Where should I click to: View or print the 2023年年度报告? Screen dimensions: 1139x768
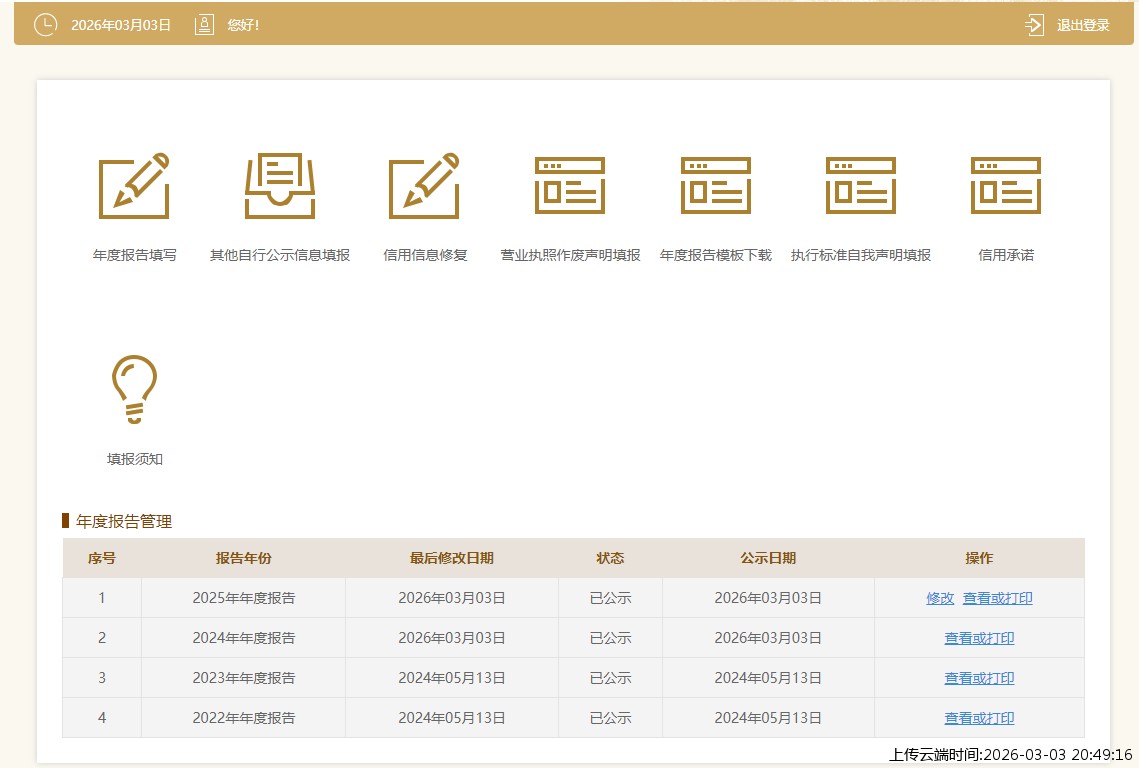point(979,678)
